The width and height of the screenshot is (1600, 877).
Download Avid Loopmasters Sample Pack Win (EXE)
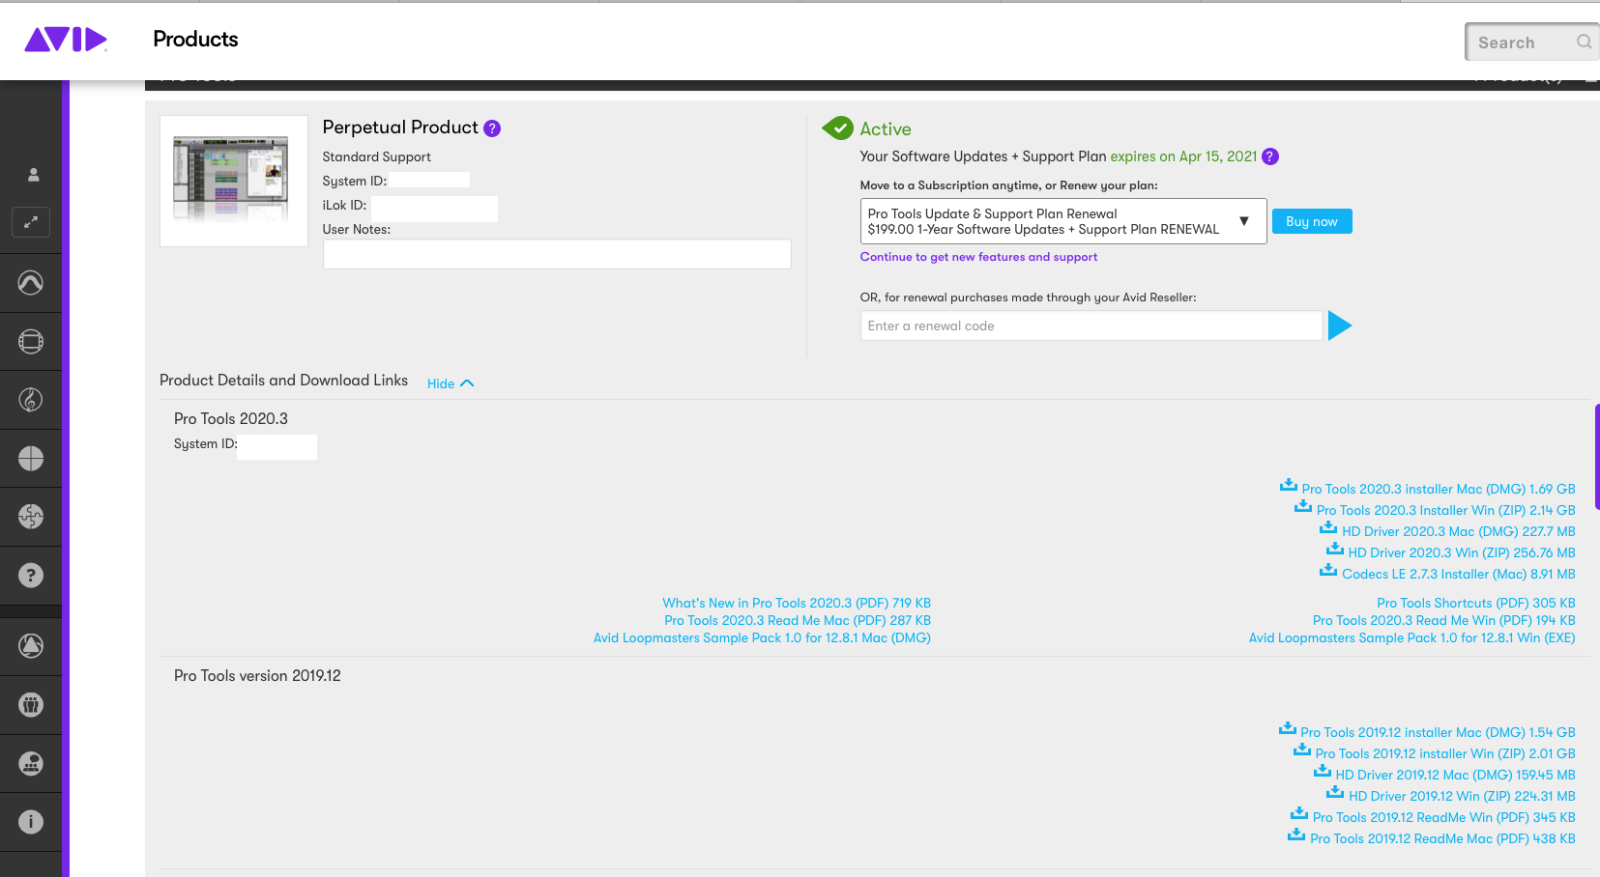point(1412,638)
